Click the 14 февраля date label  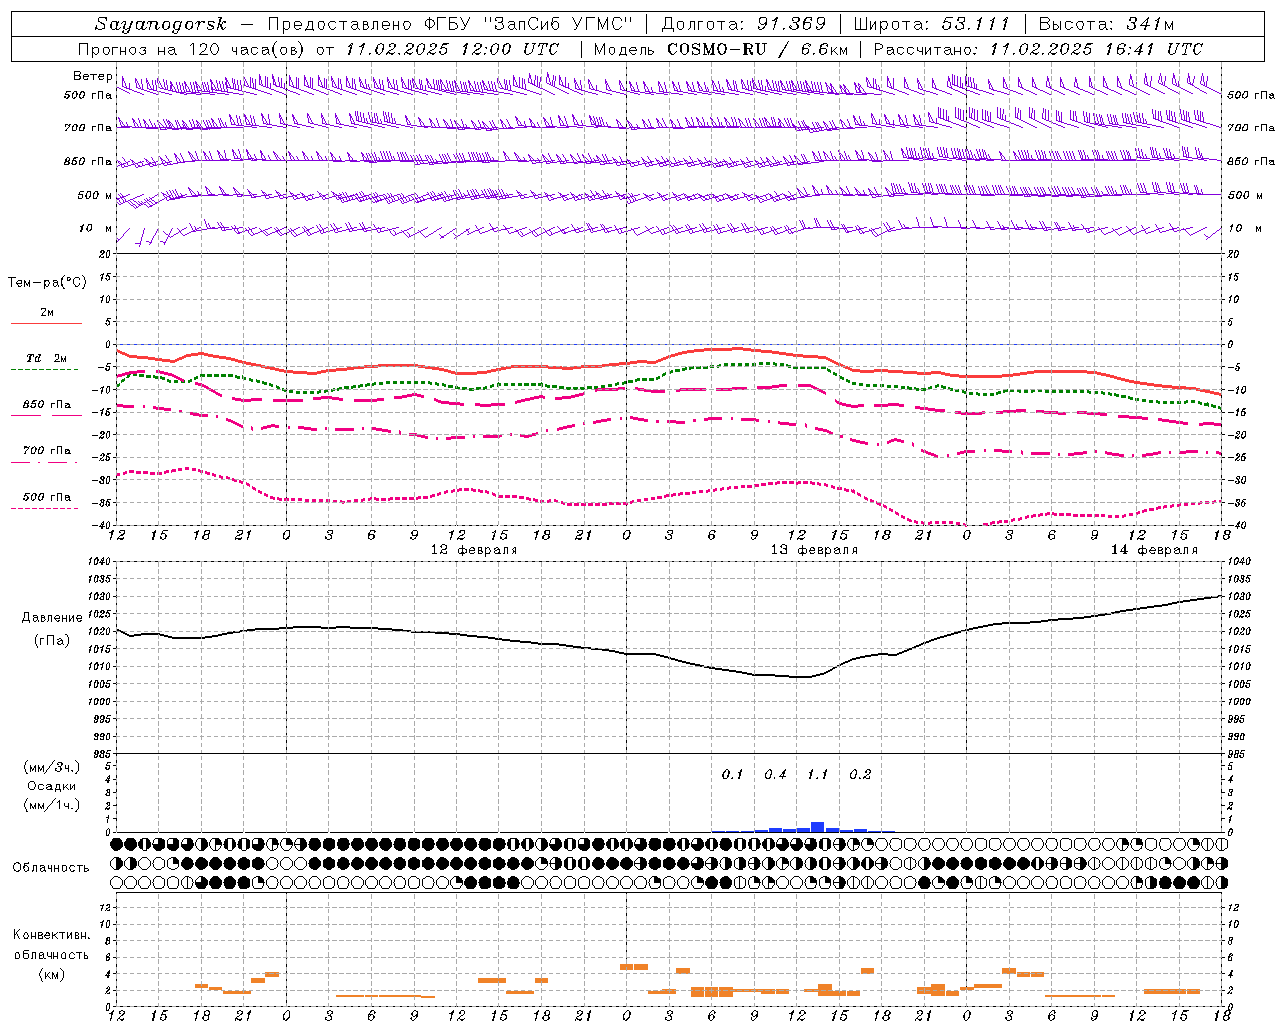click(1154, 550)
